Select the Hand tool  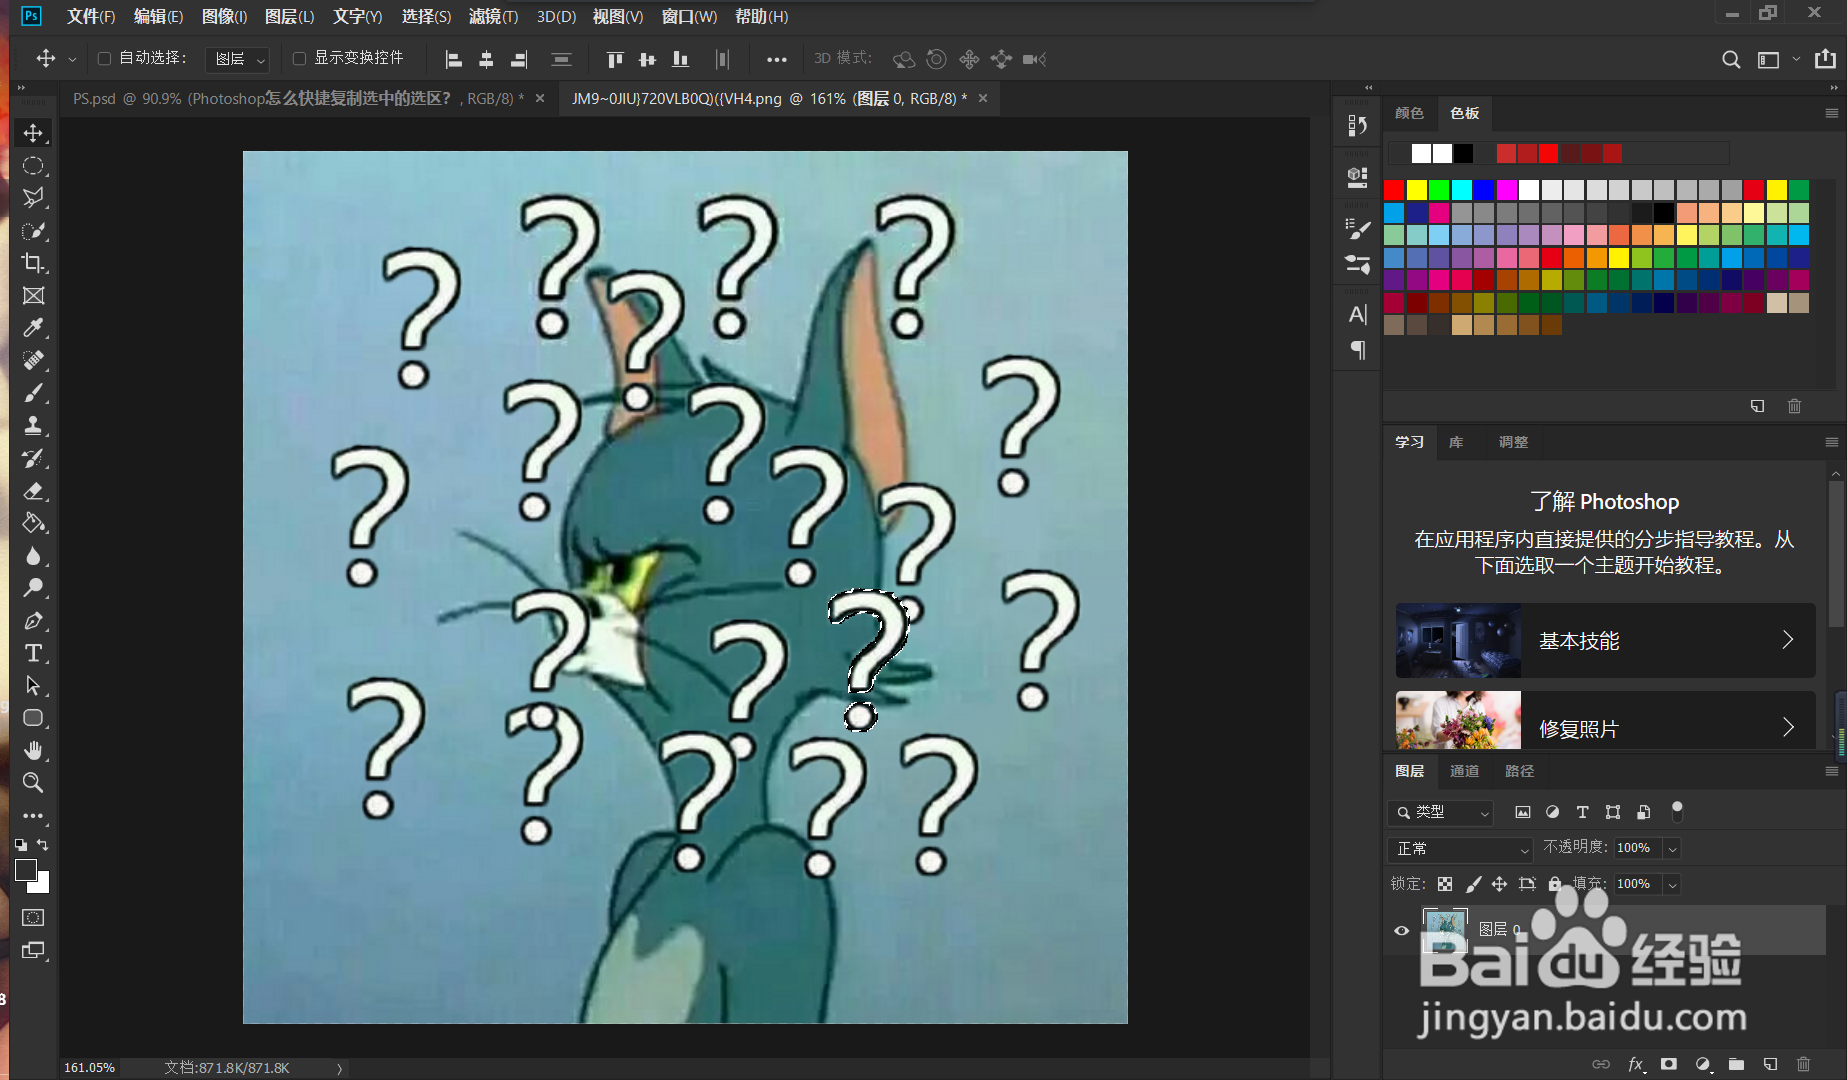[33, 751]
